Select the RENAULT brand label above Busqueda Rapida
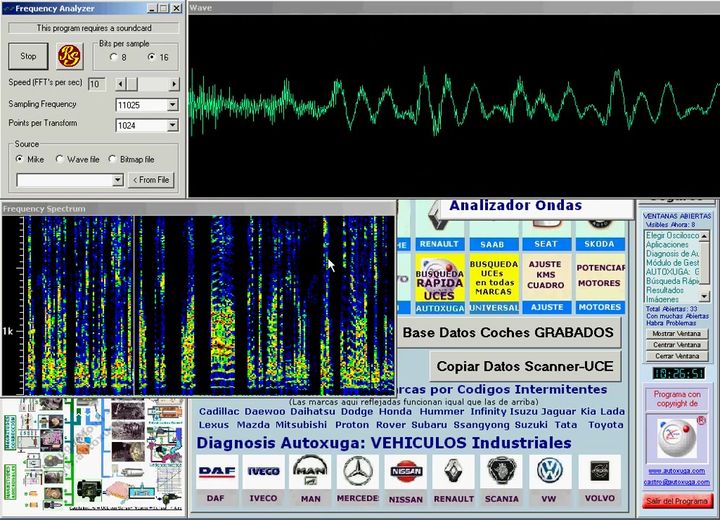Screen dimensions: 720x520 pos(439,244)
